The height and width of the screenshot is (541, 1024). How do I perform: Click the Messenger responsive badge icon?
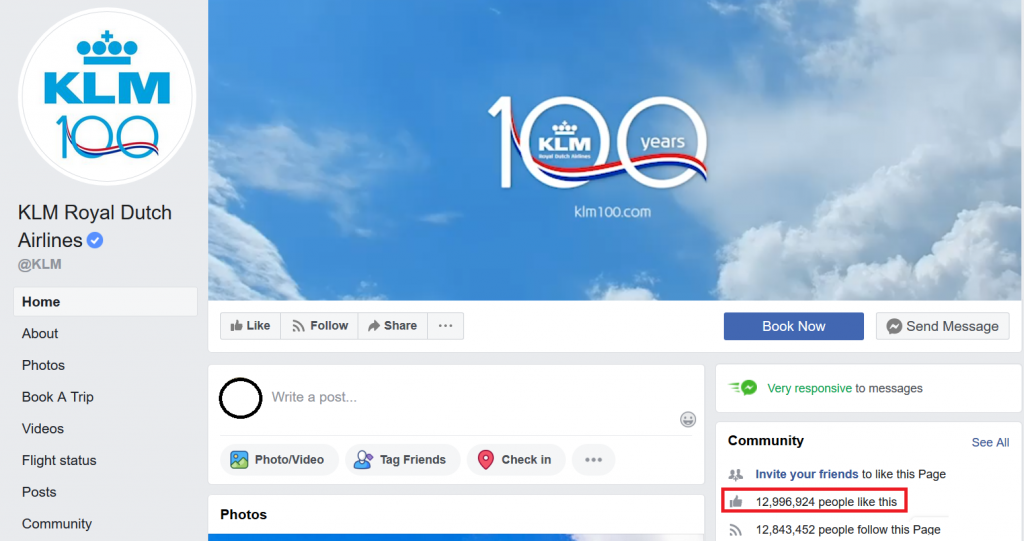tap(743, 388)
